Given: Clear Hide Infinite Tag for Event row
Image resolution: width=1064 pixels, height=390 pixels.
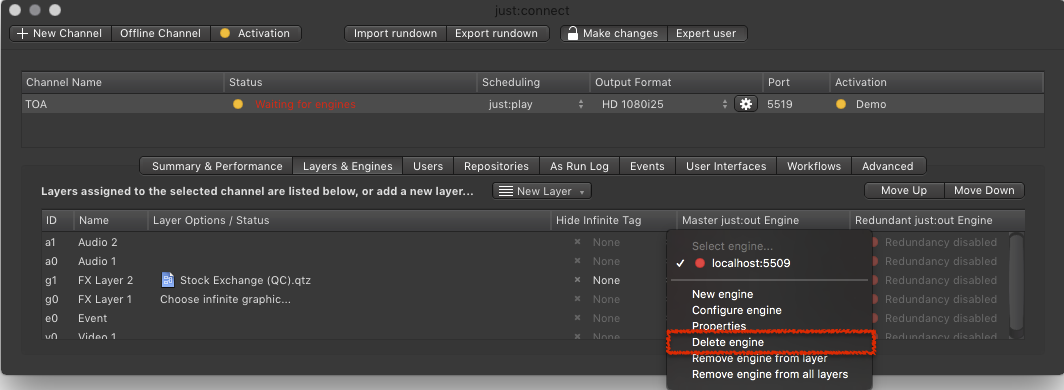Looking at the screenshot, I should [577, 318].
